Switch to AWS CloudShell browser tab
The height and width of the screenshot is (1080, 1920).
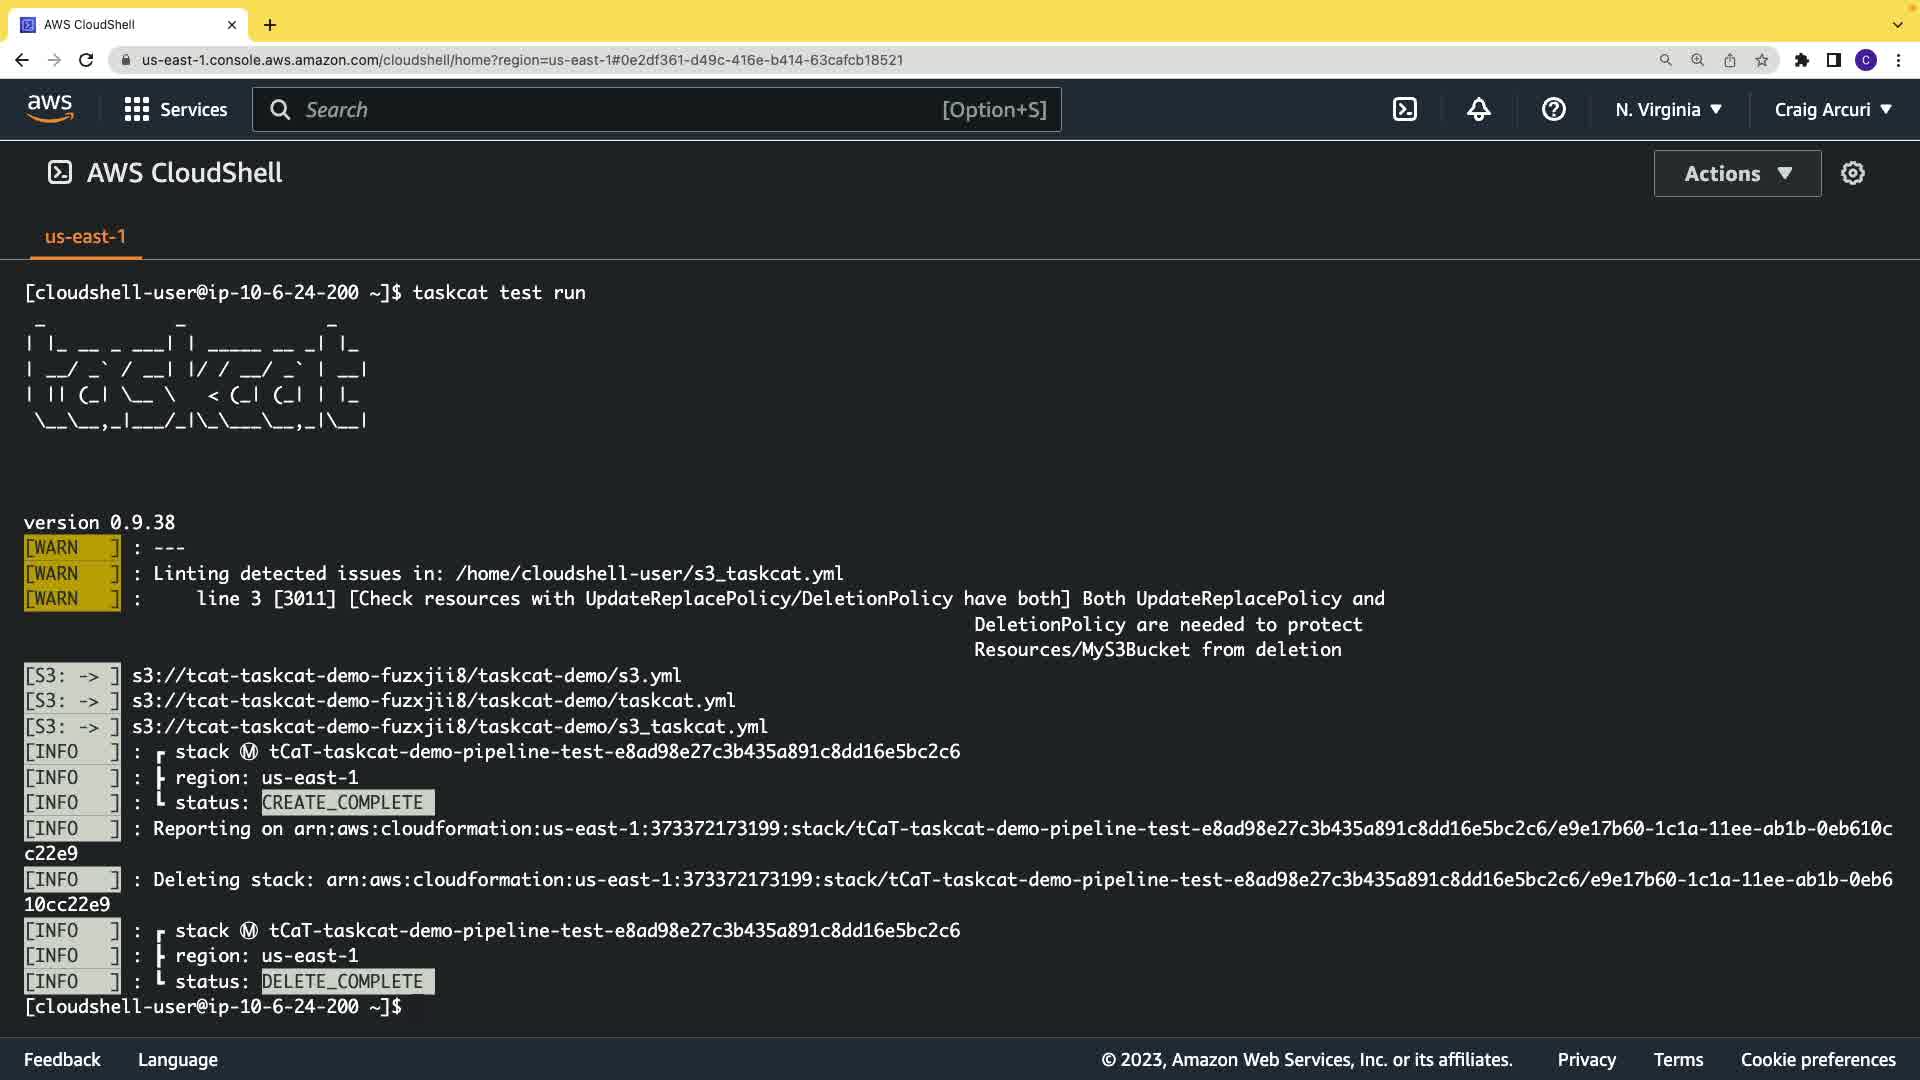(120, 24)
